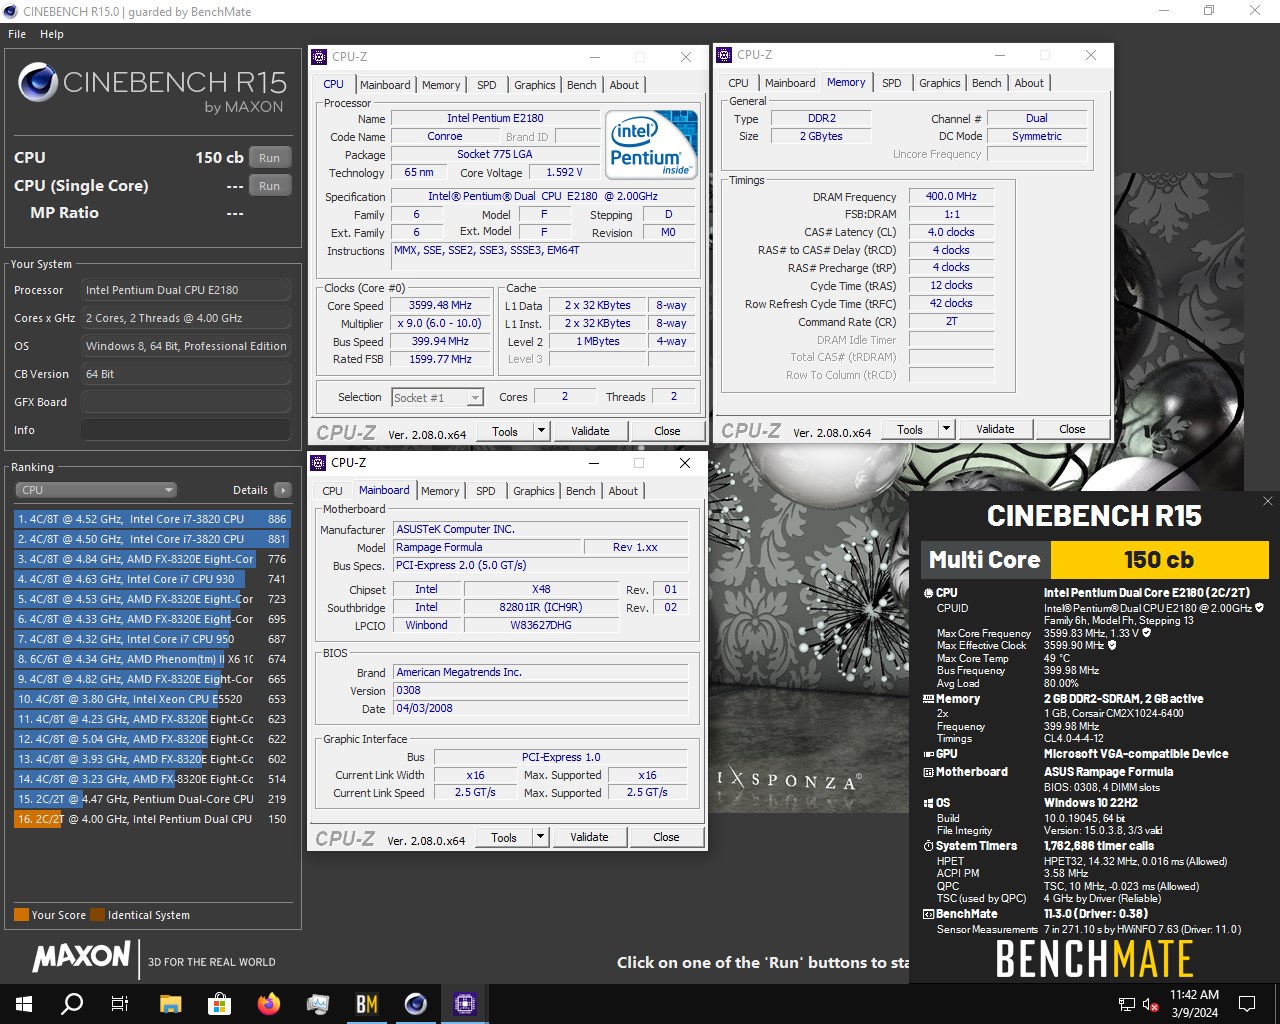
Task: Click the Rampage Formula model field
Action: point(487,547)
